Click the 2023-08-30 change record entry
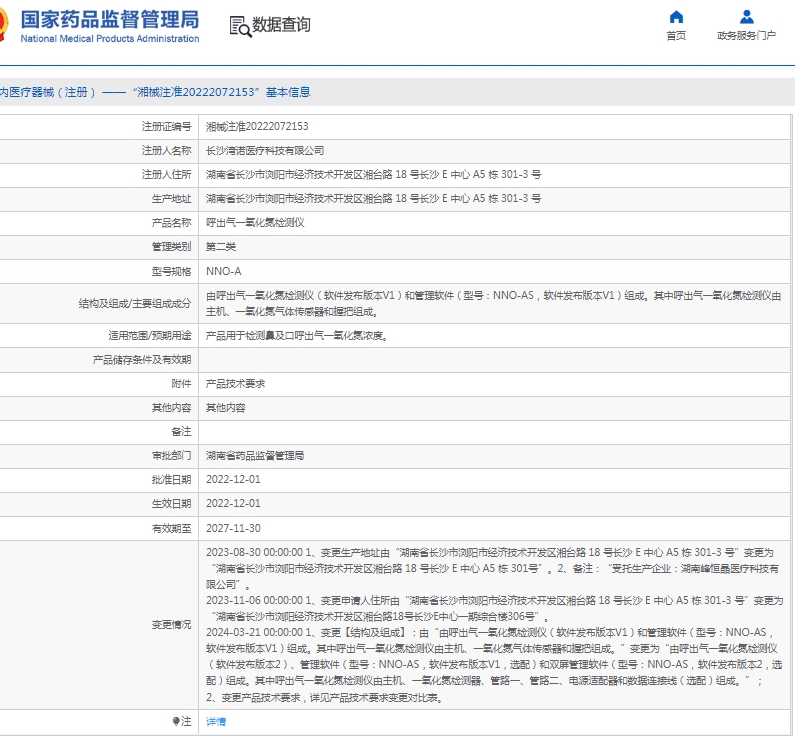The image size is (795, 742). point(492,568)
